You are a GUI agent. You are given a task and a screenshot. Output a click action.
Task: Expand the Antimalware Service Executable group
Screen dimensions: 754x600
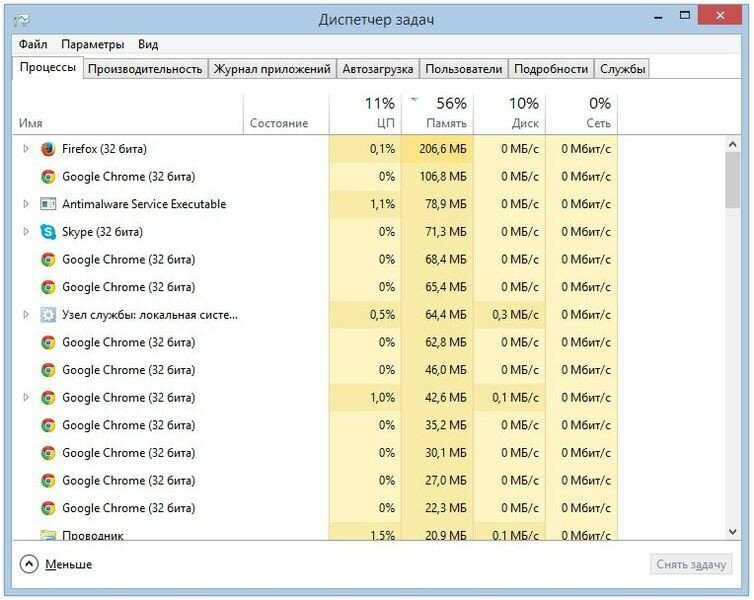pos(26,204)
